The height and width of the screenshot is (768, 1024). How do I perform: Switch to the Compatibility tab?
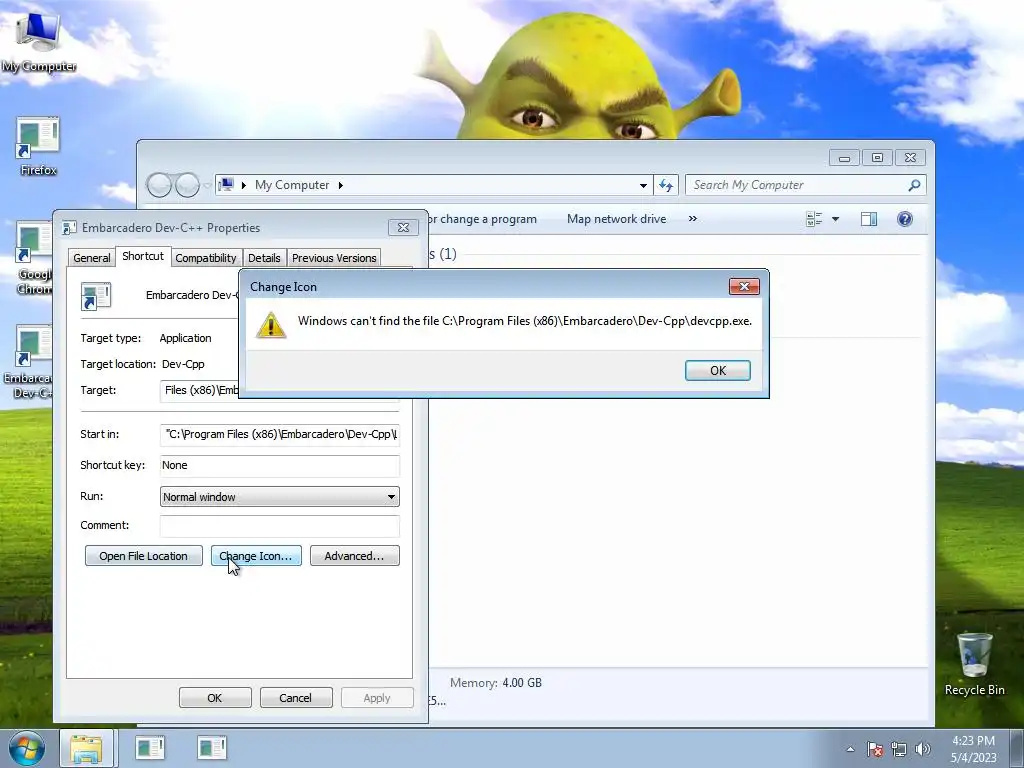[206, 258]
